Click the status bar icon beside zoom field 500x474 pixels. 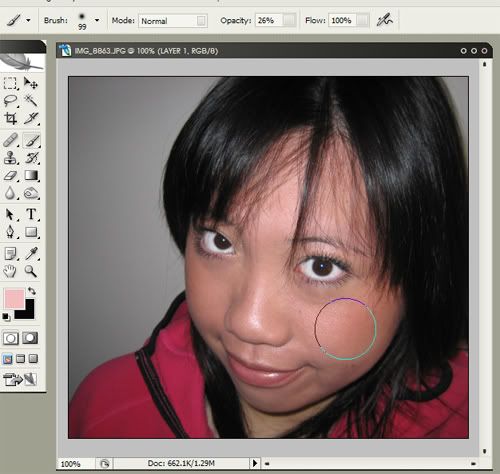click(x=105, y=463)
